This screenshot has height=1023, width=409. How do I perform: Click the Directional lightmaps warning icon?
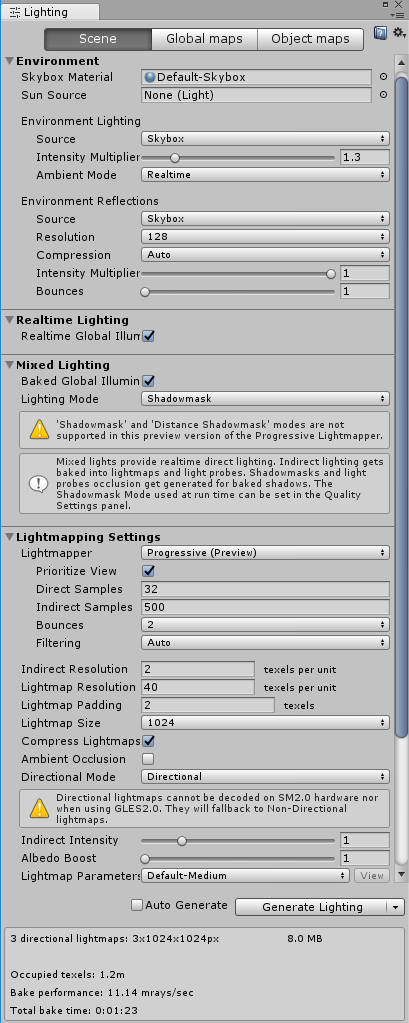click(40, 809)
